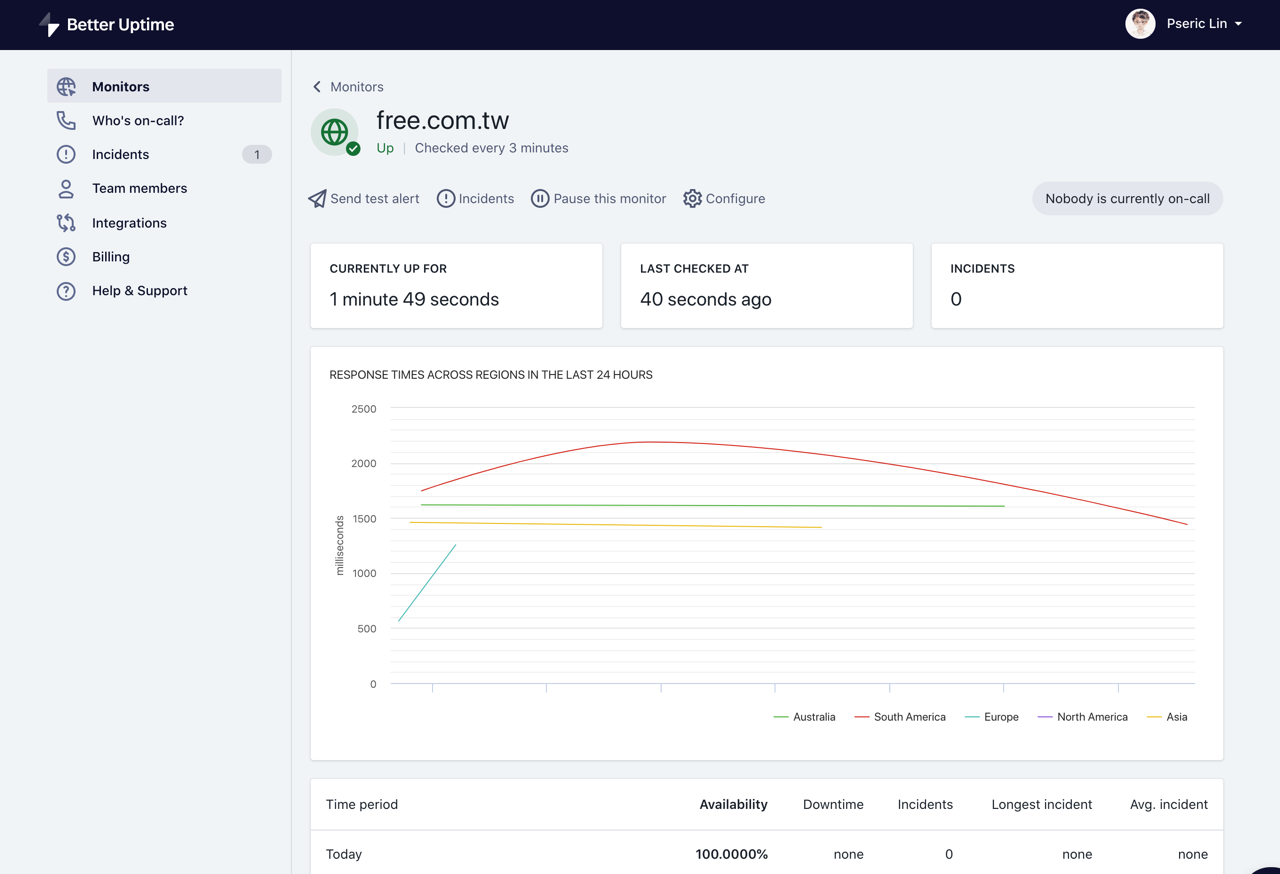Click Checked every 3 minutes text
1280x874 pixels.
click(x=491, y=148)
